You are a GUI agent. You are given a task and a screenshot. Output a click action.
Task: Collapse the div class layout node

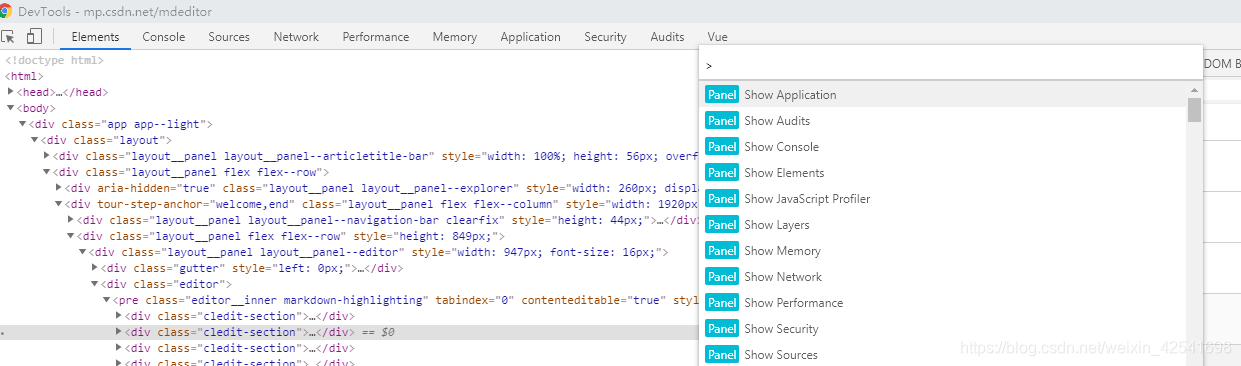tap(35, 140)
